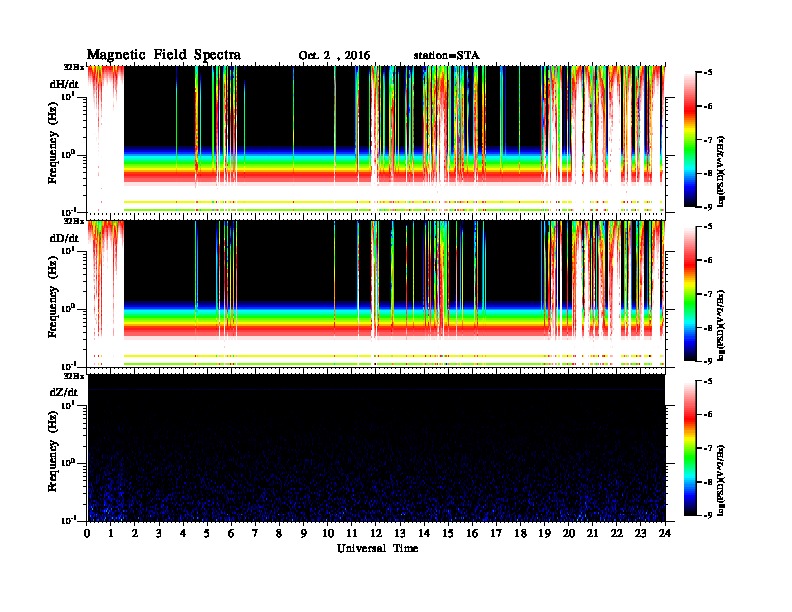The width and height of the screenshot is (792, 612).
Task: Click the hour 12 tick label
Action: (x=376, y=534)
